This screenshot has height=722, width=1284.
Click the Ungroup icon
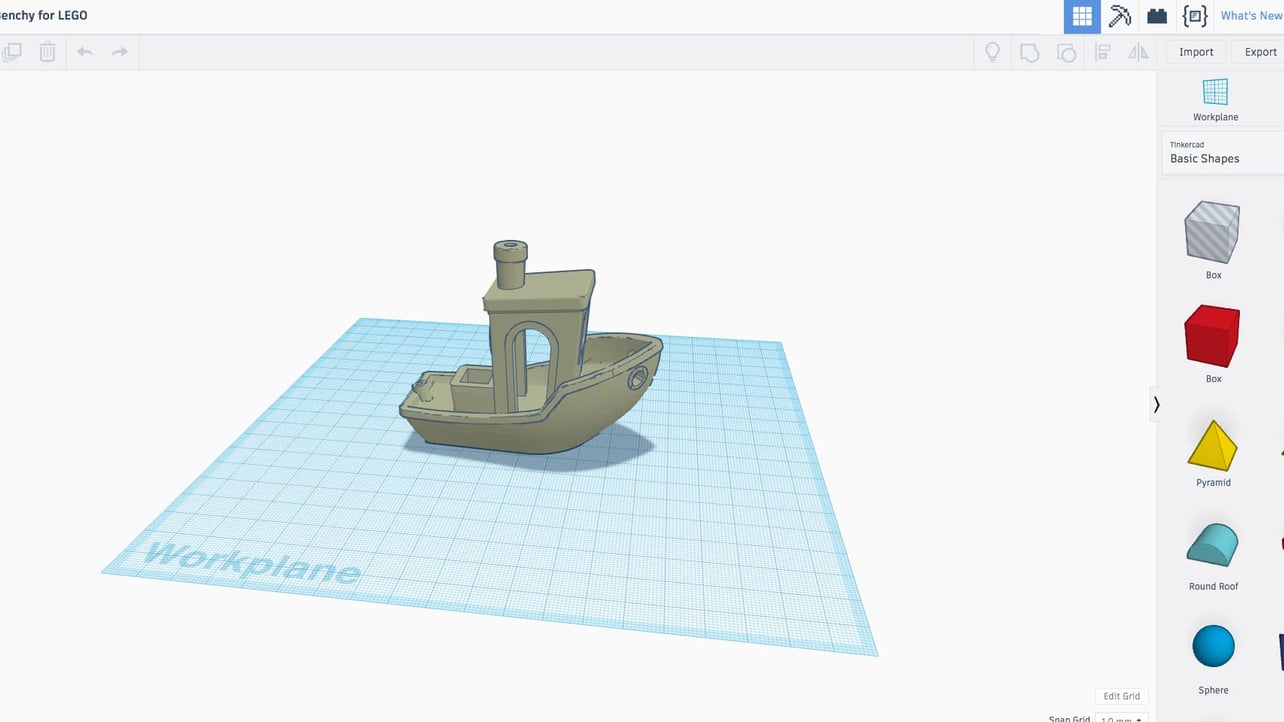tap(1066, 52)
